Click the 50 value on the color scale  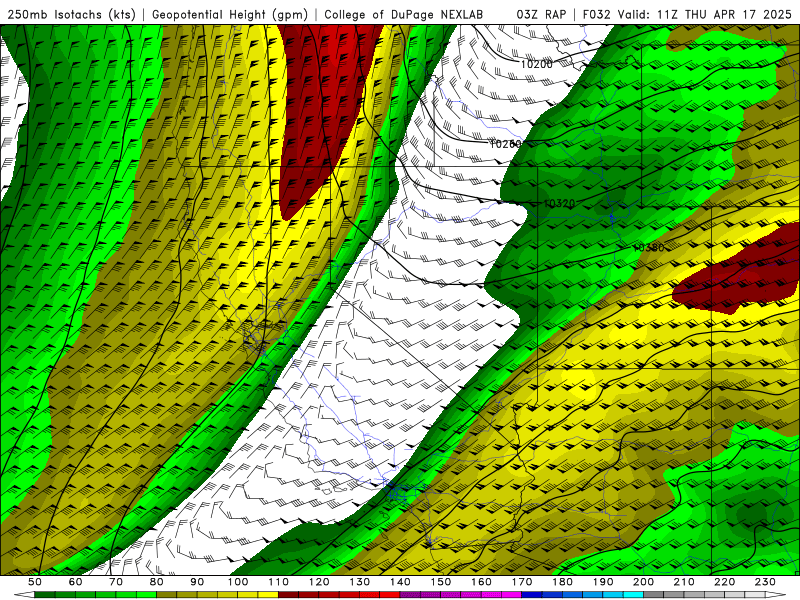click(35, 582)
